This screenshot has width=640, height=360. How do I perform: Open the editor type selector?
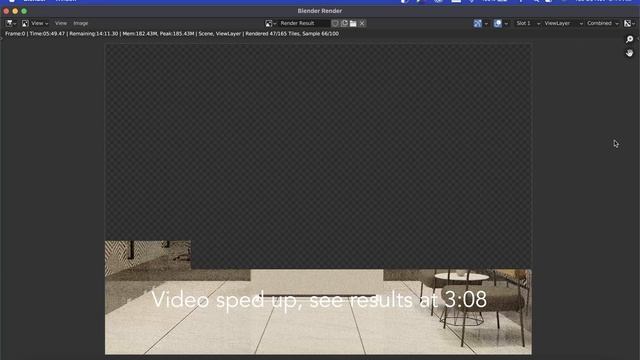(x=11, y=24)
